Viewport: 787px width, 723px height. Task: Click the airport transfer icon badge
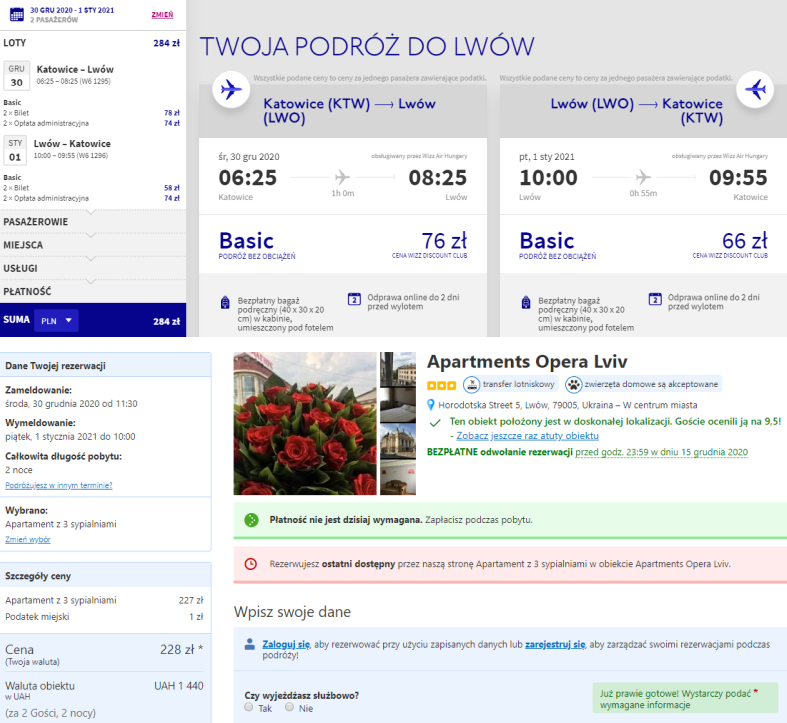pyautogui.click(x=471, y=384)
